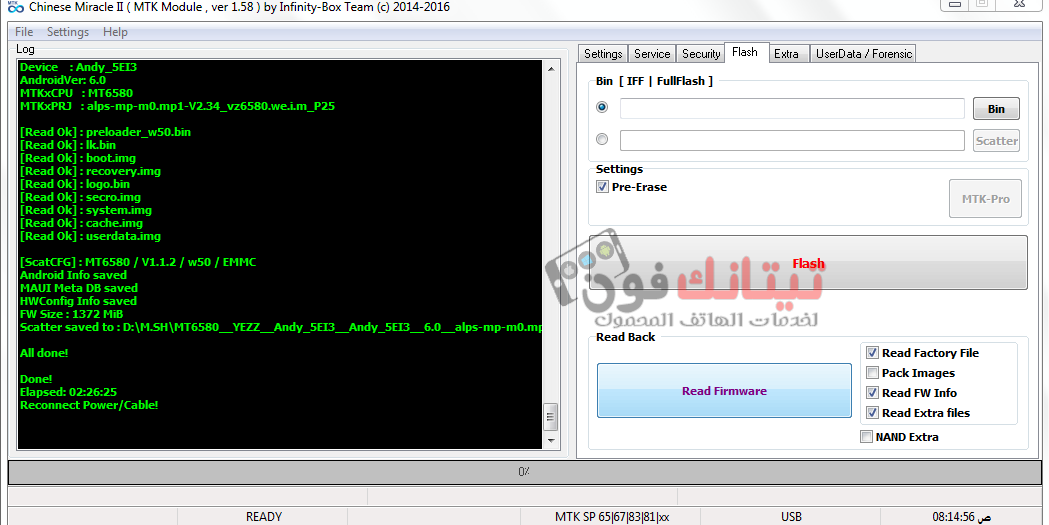Uncheck Read Factory File option
1049x525 pixels.
tap(872, 352)
